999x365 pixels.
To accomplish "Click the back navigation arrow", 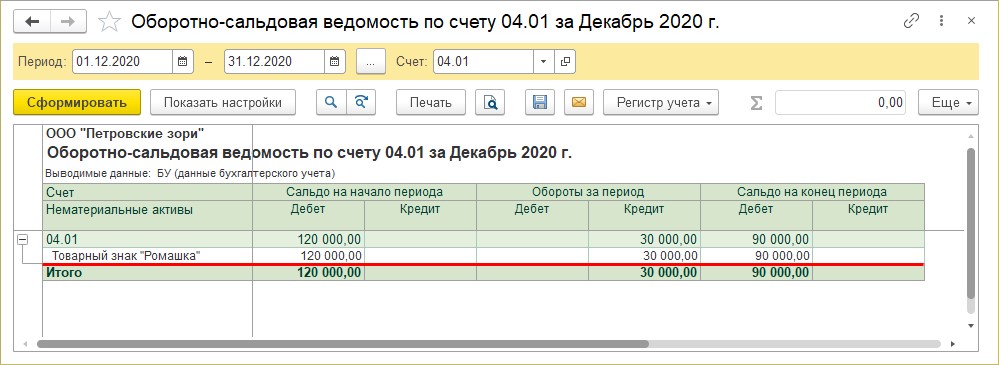I will coord(32,21).
